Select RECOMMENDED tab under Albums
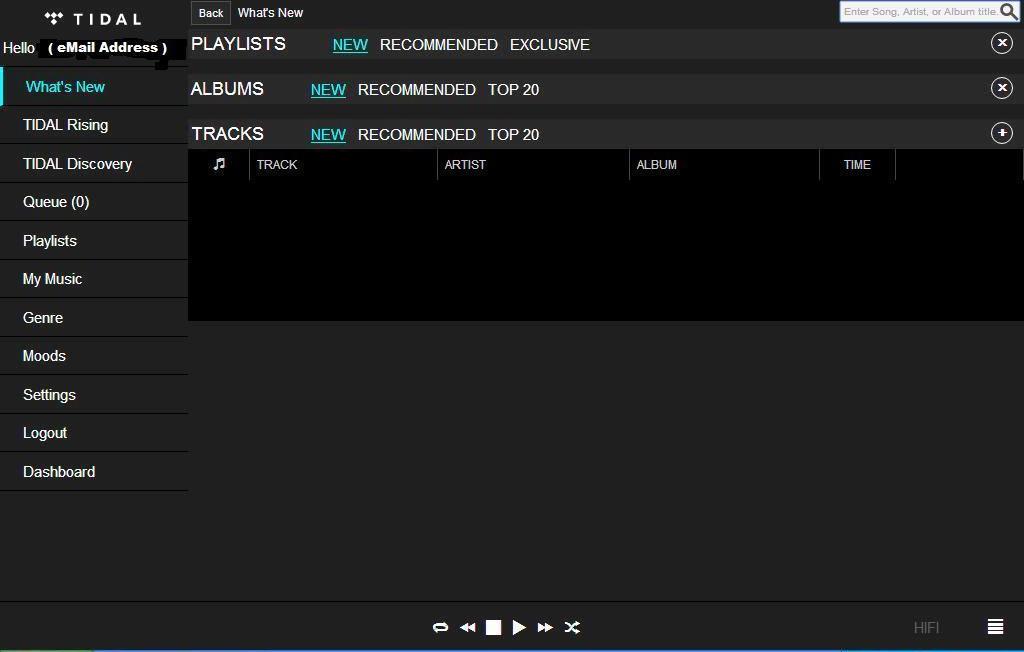Viewport: 1024px width, 652px height. pos(417,90)
